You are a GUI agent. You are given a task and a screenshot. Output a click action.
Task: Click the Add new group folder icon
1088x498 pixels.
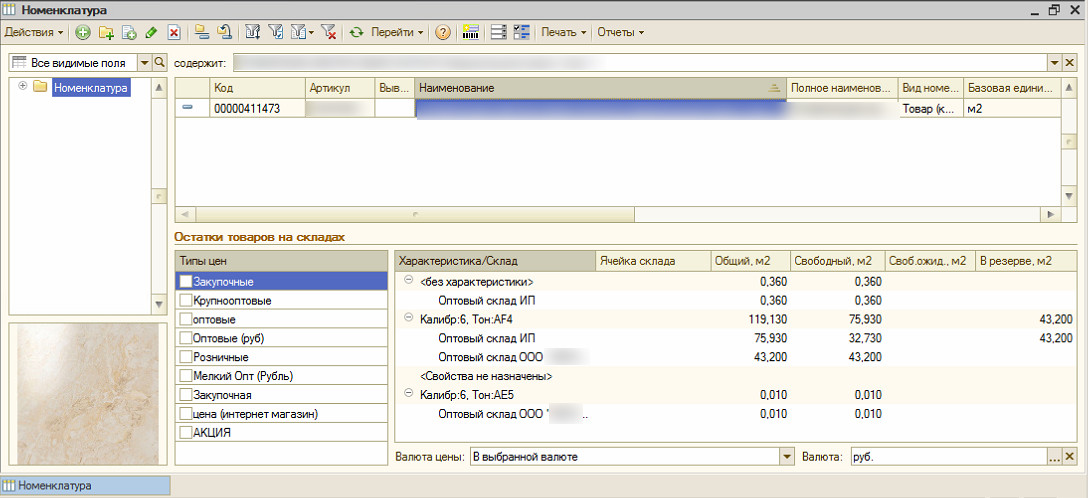[x=106, y=32]
